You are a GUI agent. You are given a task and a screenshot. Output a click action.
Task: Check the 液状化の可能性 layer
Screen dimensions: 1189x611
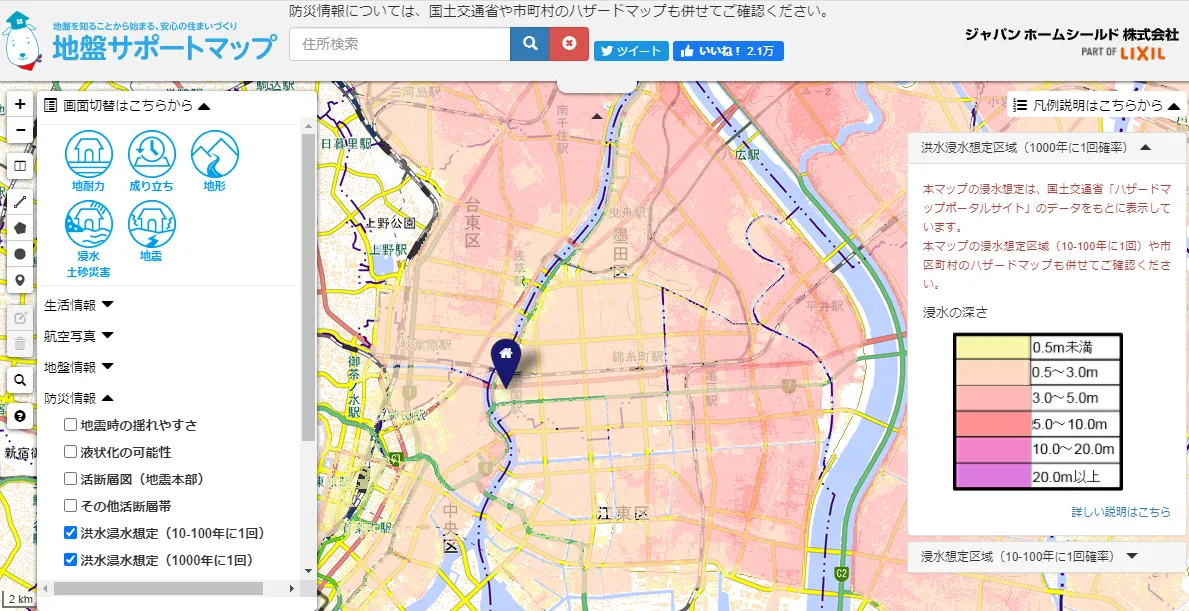pyautogui.click(x=71, y=452)
